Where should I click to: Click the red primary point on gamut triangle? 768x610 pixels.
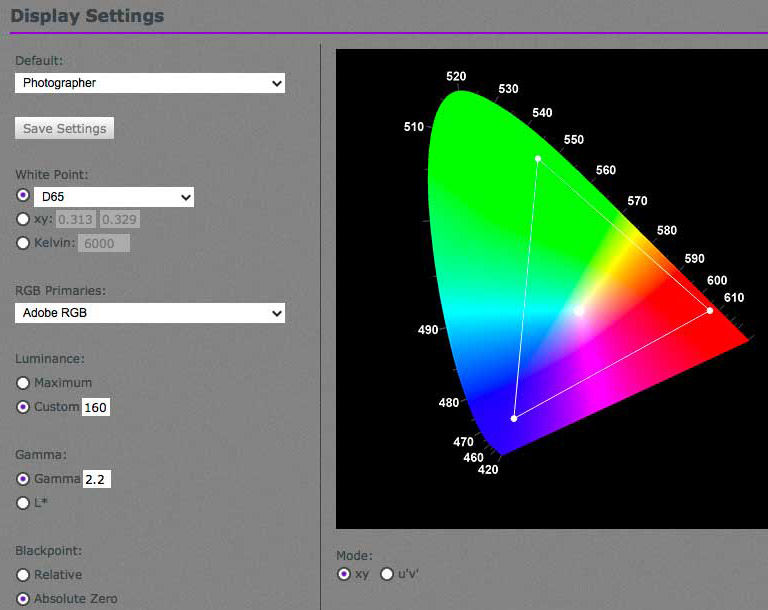(x=710, y=311)
